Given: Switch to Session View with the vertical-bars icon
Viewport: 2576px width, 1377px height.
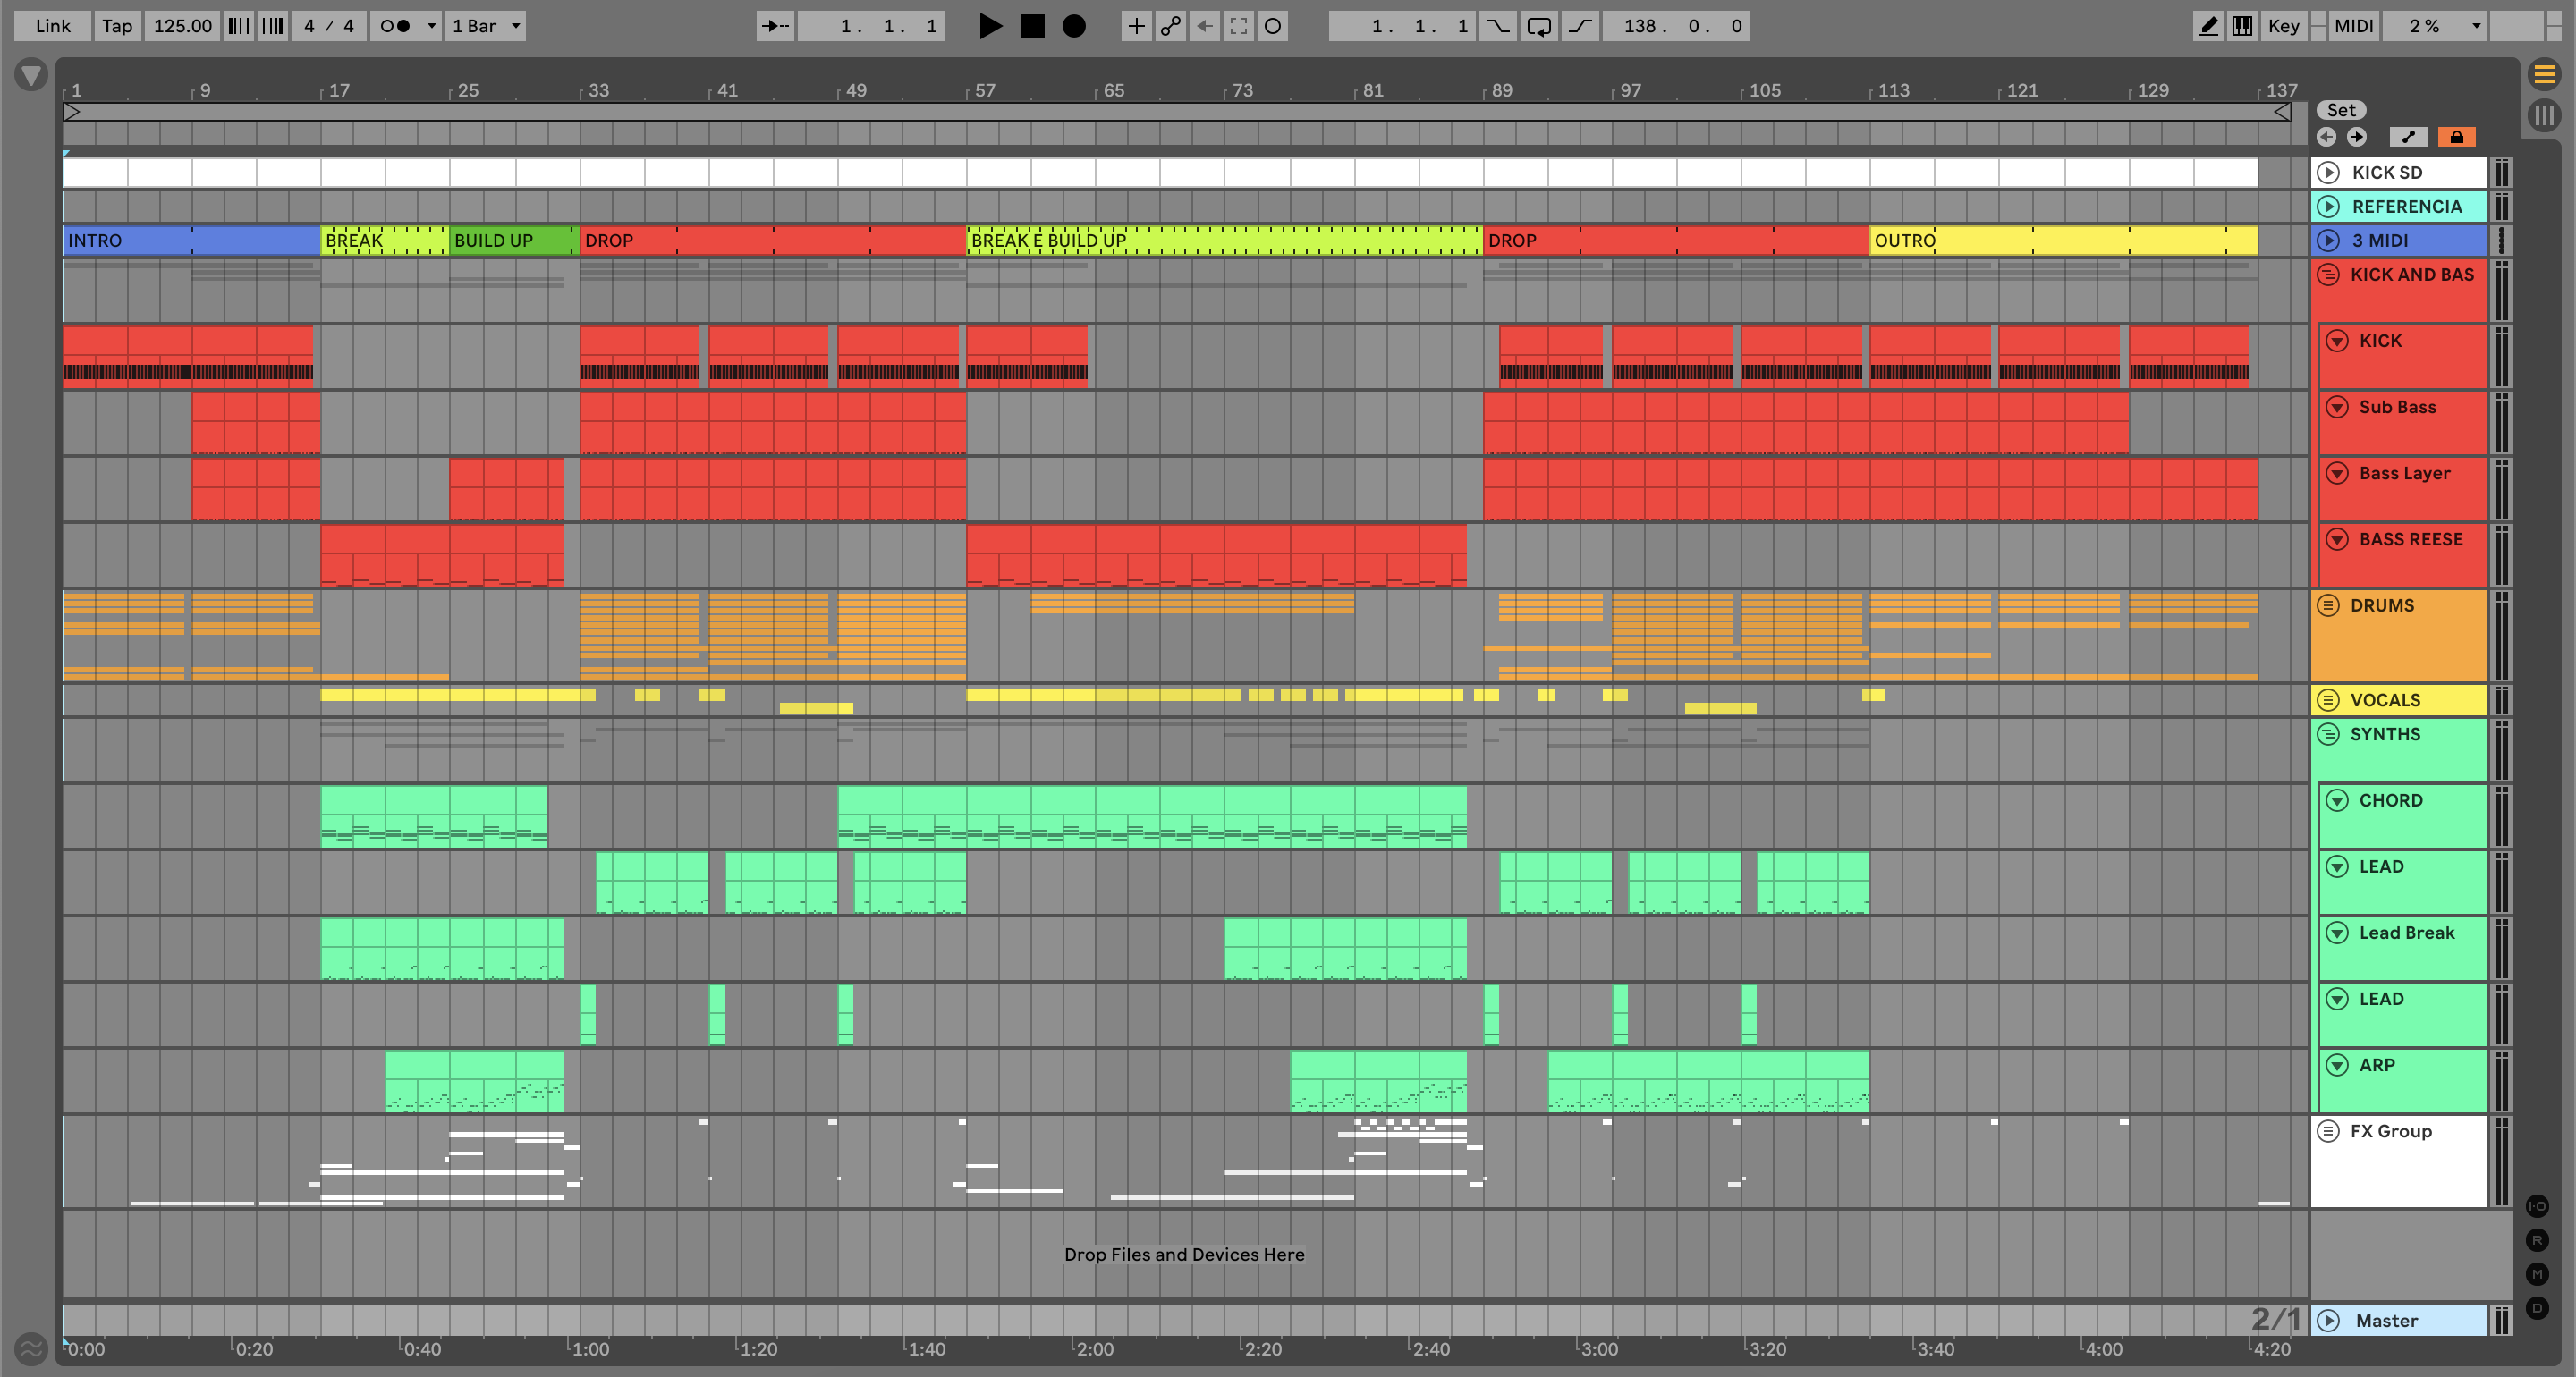Looking at the screenshot, I should pyautogui.click(x=2544, y=115).
